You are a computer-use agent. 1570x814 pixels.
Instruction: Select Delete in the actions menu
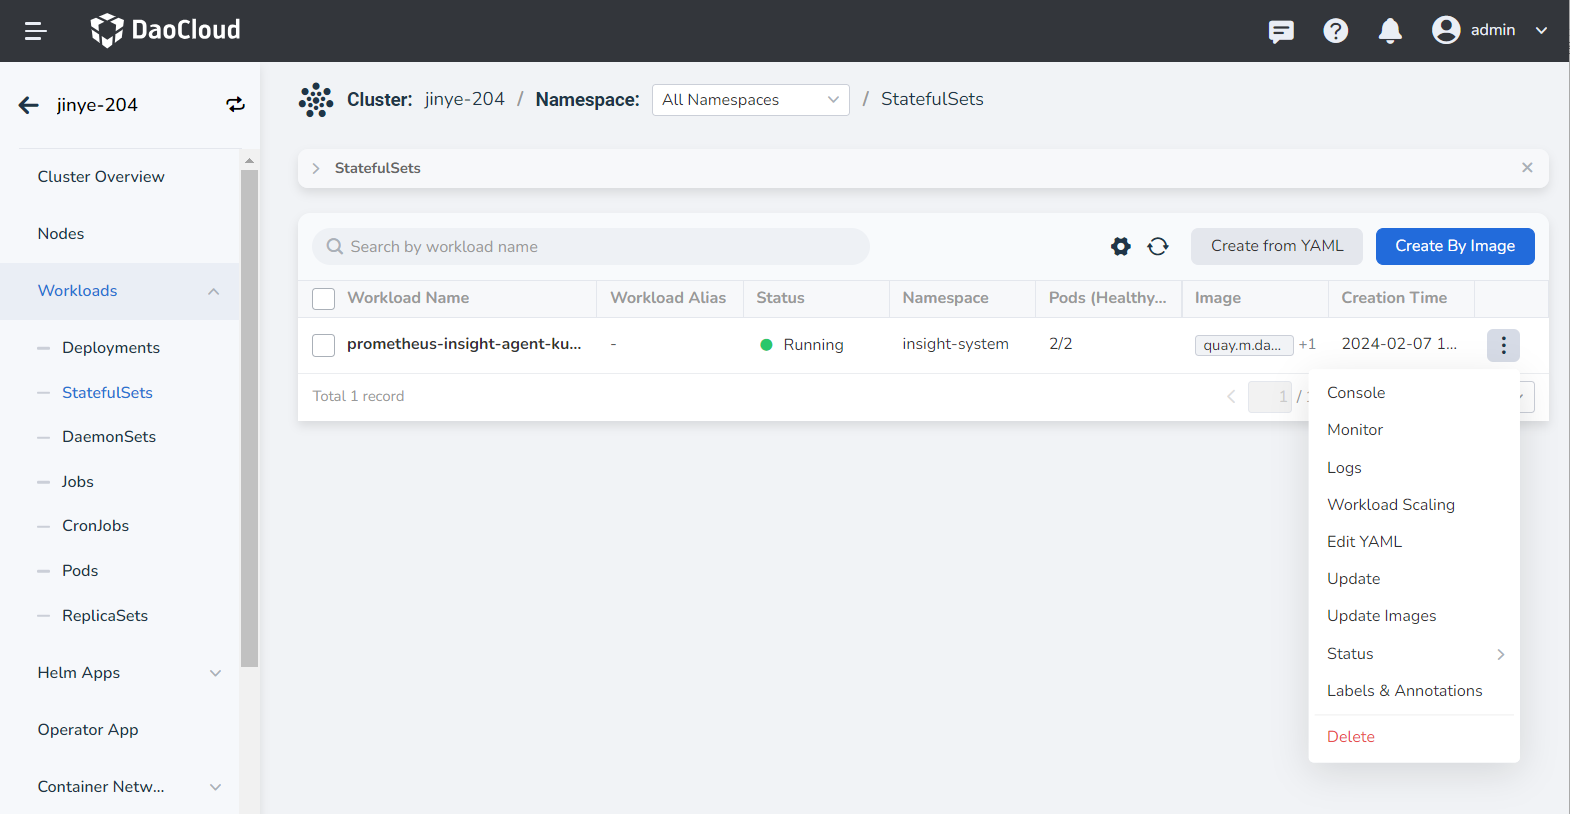(1350, 737)
